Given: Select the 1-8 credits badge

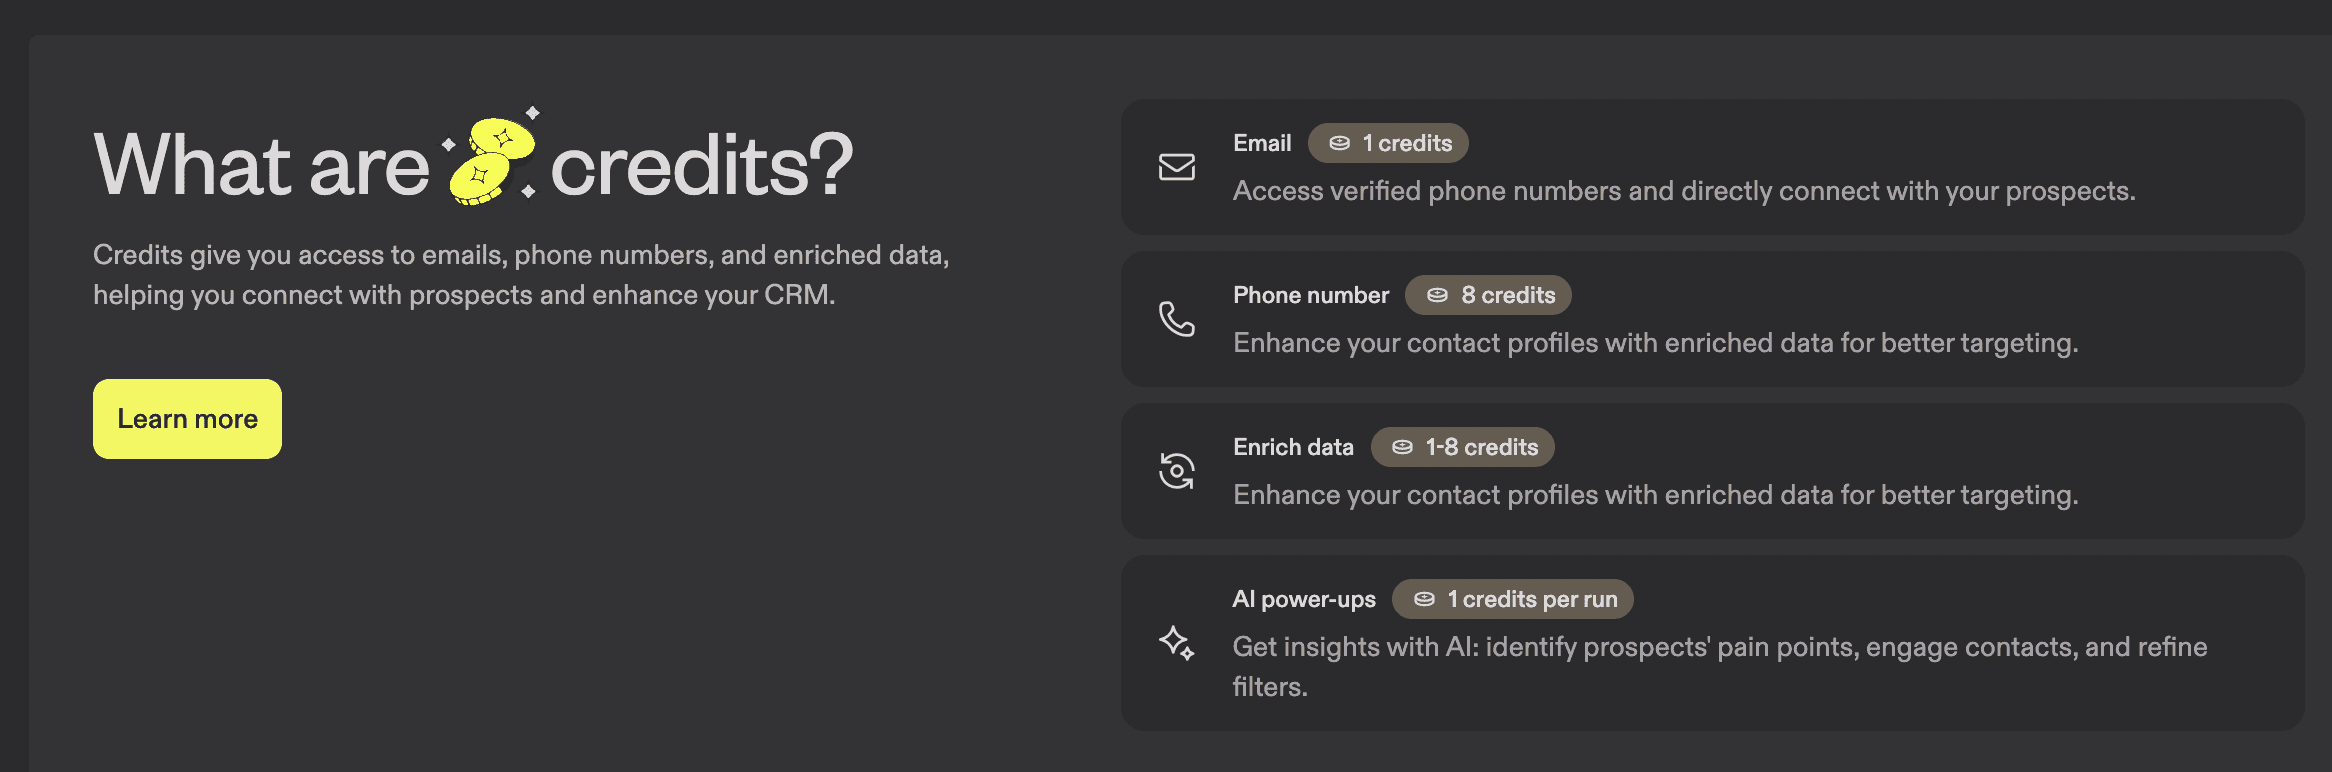Looking at the screenshot, I should coord(1462,447).
